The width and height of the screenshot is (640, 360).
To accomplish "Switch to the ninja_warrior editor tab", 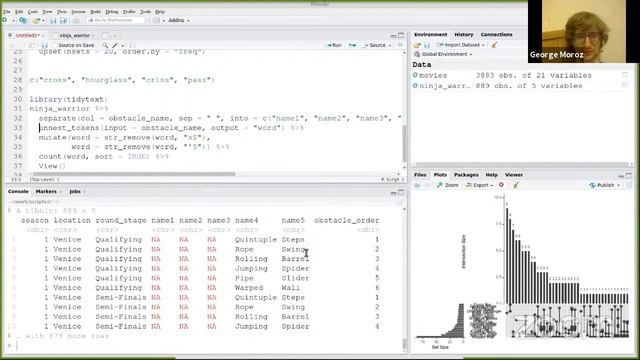I will [x=74, y=36].
